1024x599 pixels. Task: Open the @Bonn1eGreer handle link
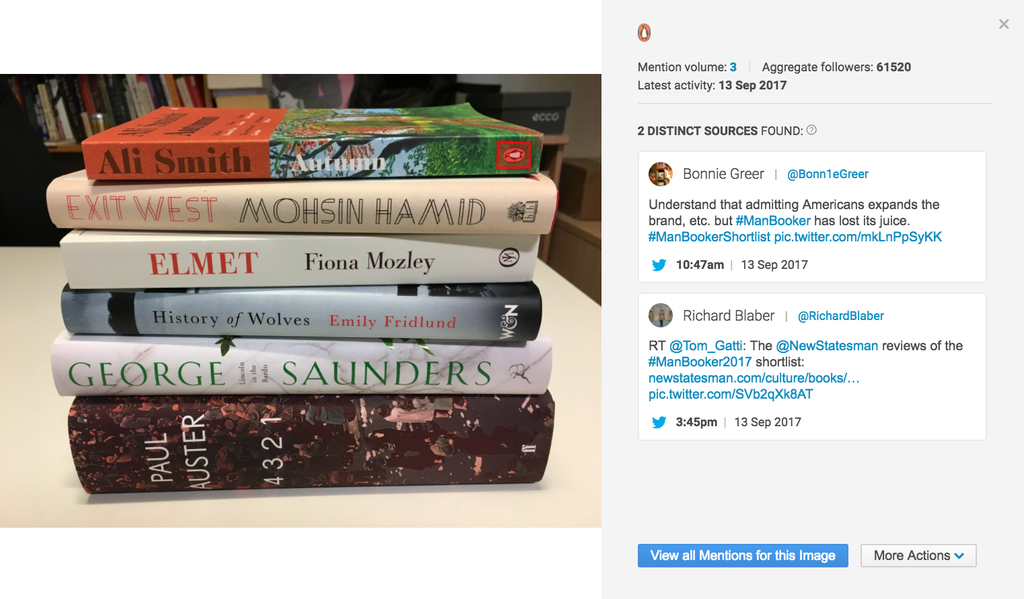(x=827, y=174)
